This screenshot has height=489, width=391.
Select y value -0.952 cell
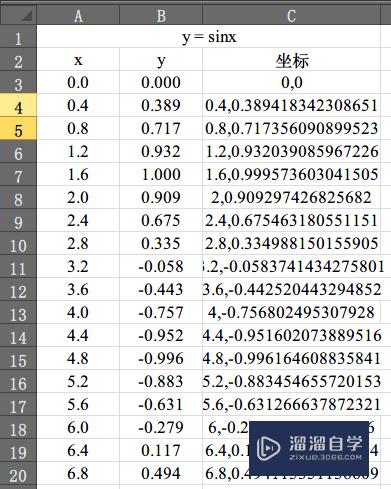[x=161, y=335]
